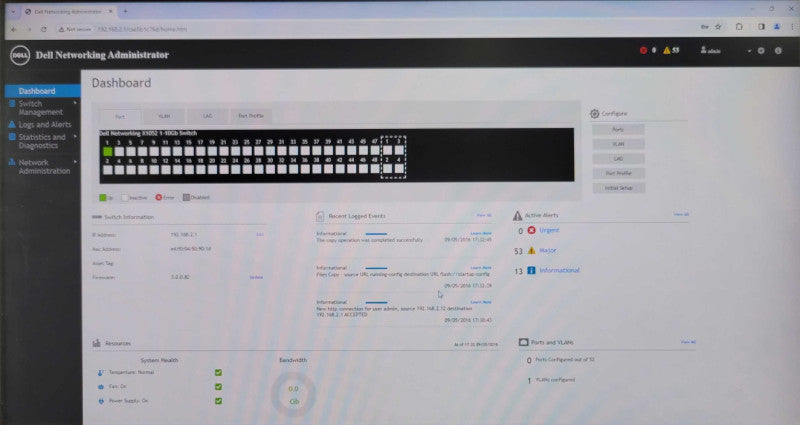Screen dimensions: 800x425
Task: Click View All for Active Alerts
Action: pyautogui.click(x=681, y=214)
